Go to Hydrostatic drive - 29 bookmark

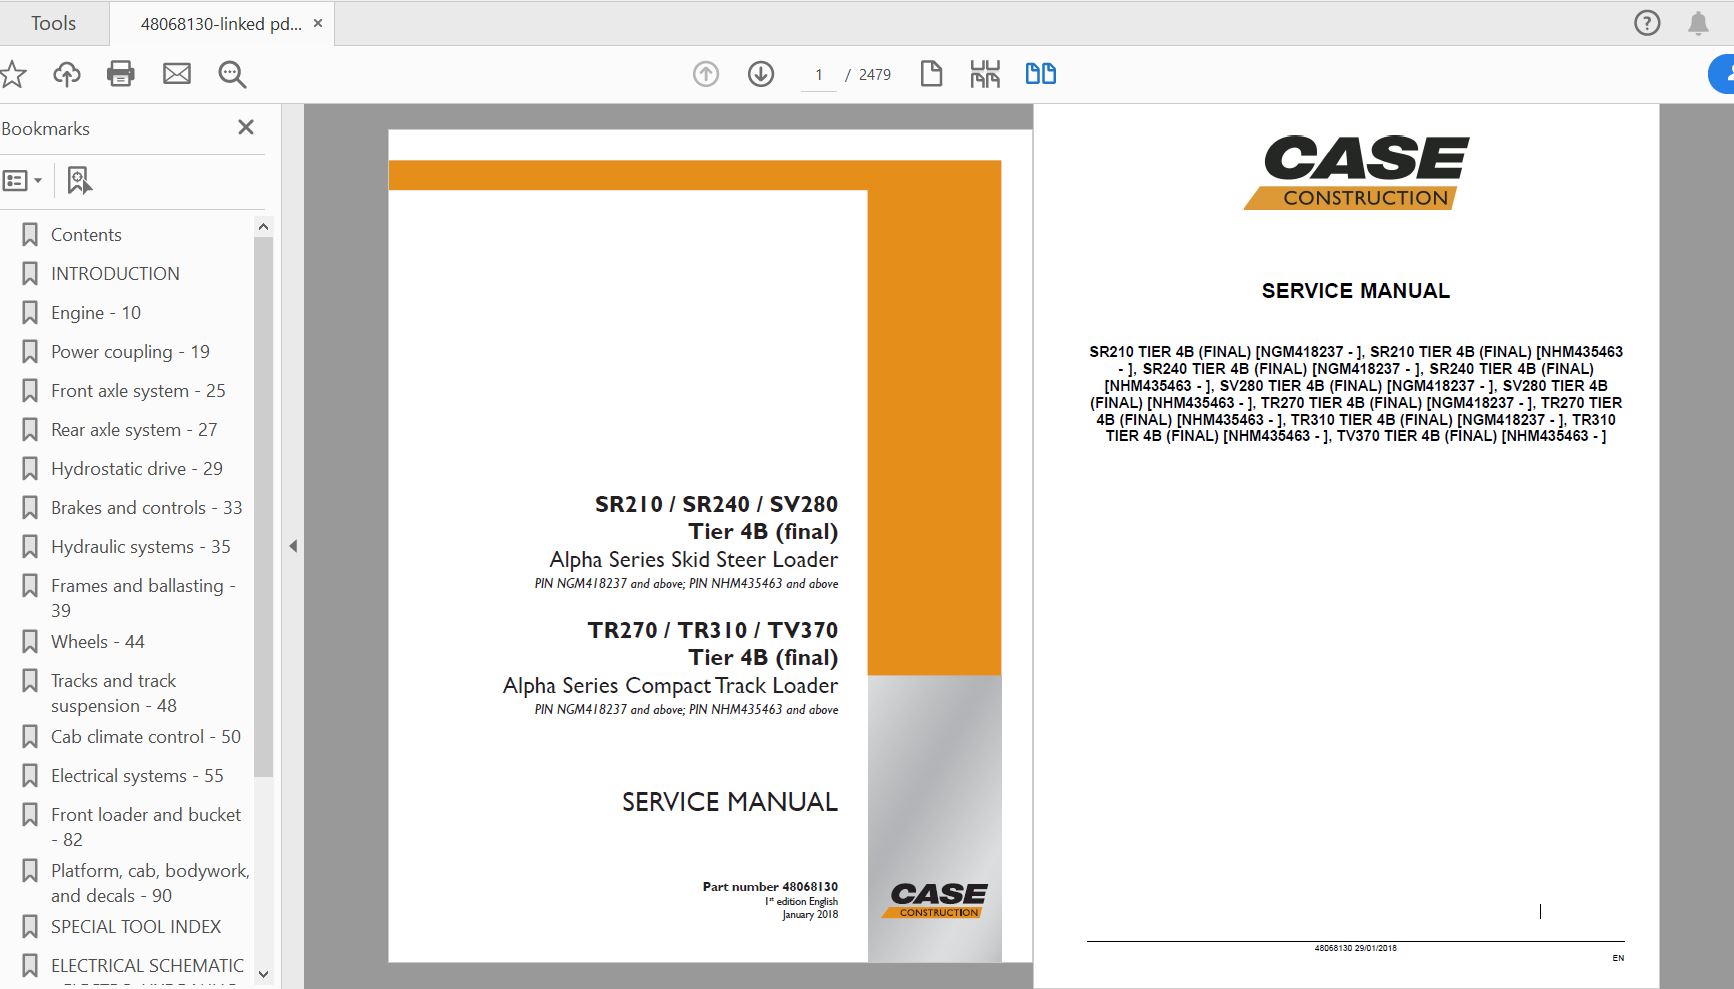137,469
